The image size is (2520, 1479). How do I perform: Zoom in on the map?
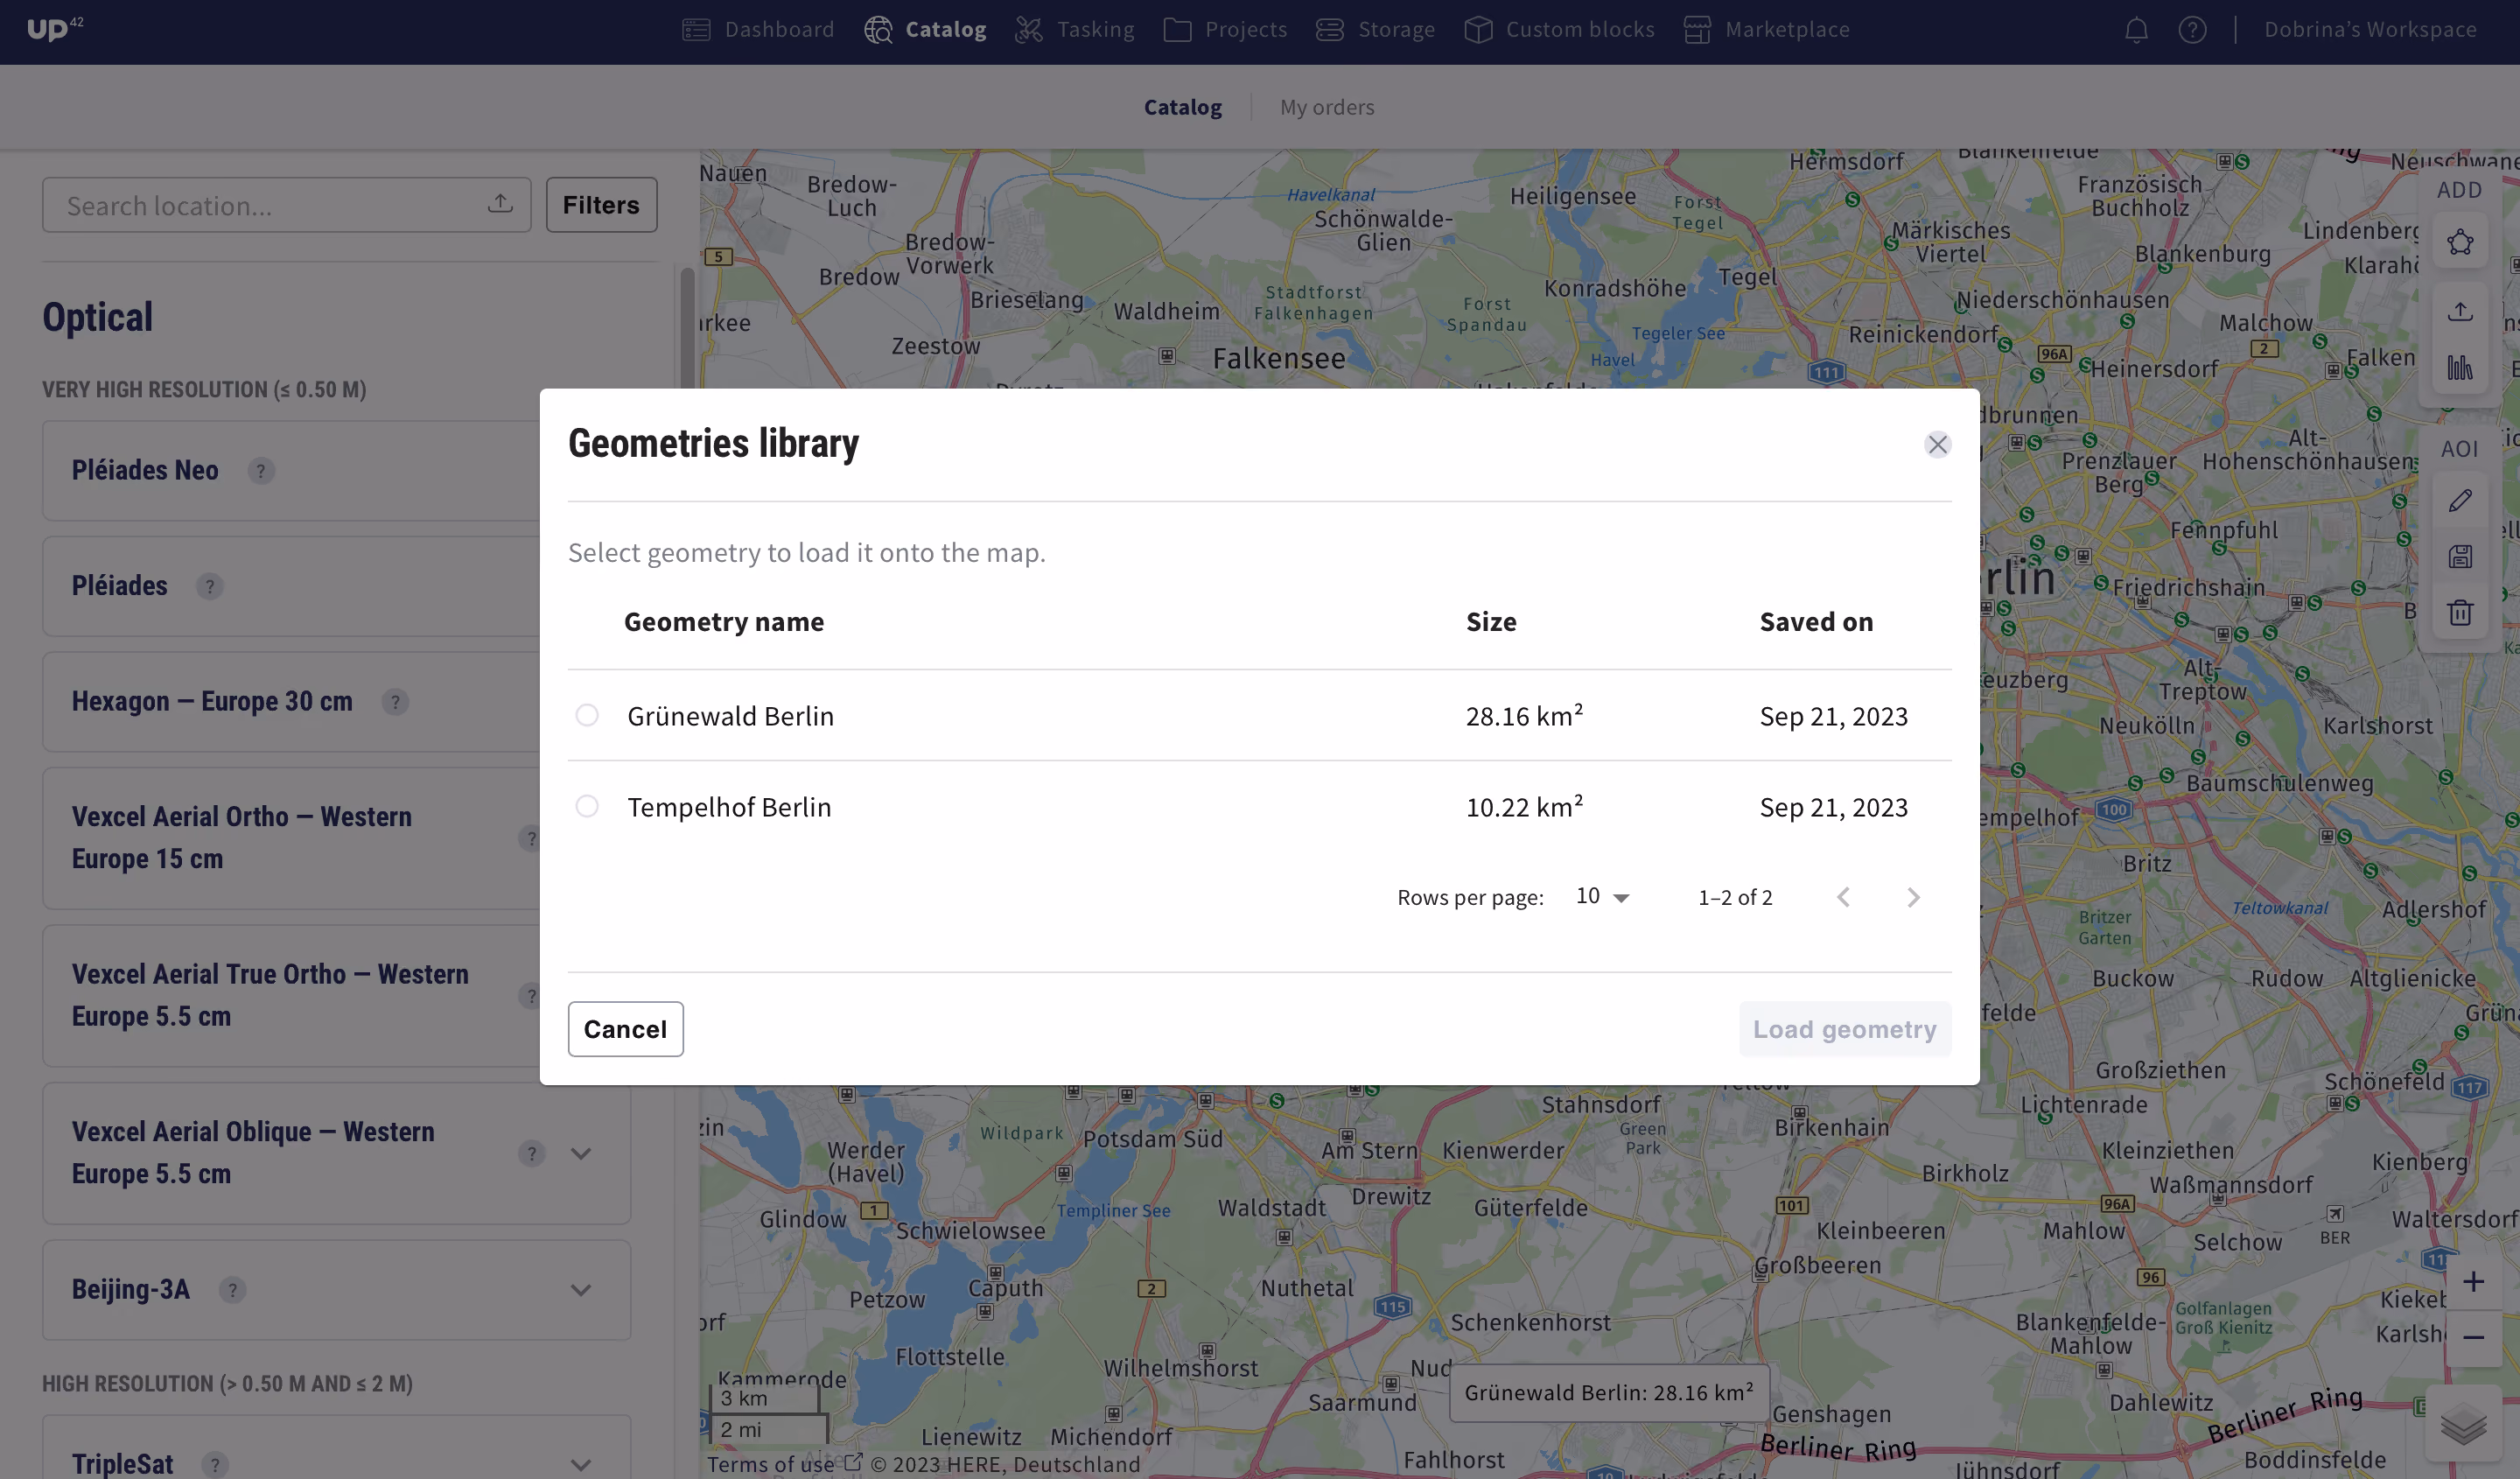(x=2473, y=1281)
